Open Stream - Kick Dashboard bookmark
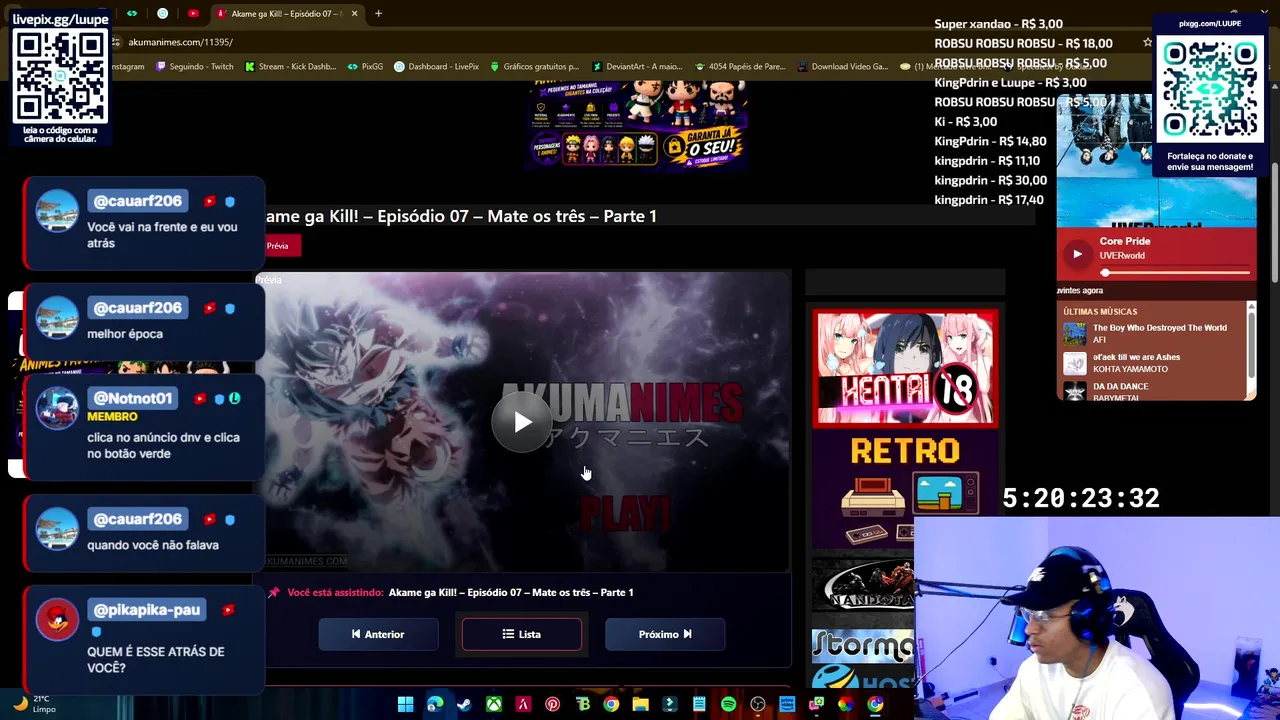 click(290, 67)
